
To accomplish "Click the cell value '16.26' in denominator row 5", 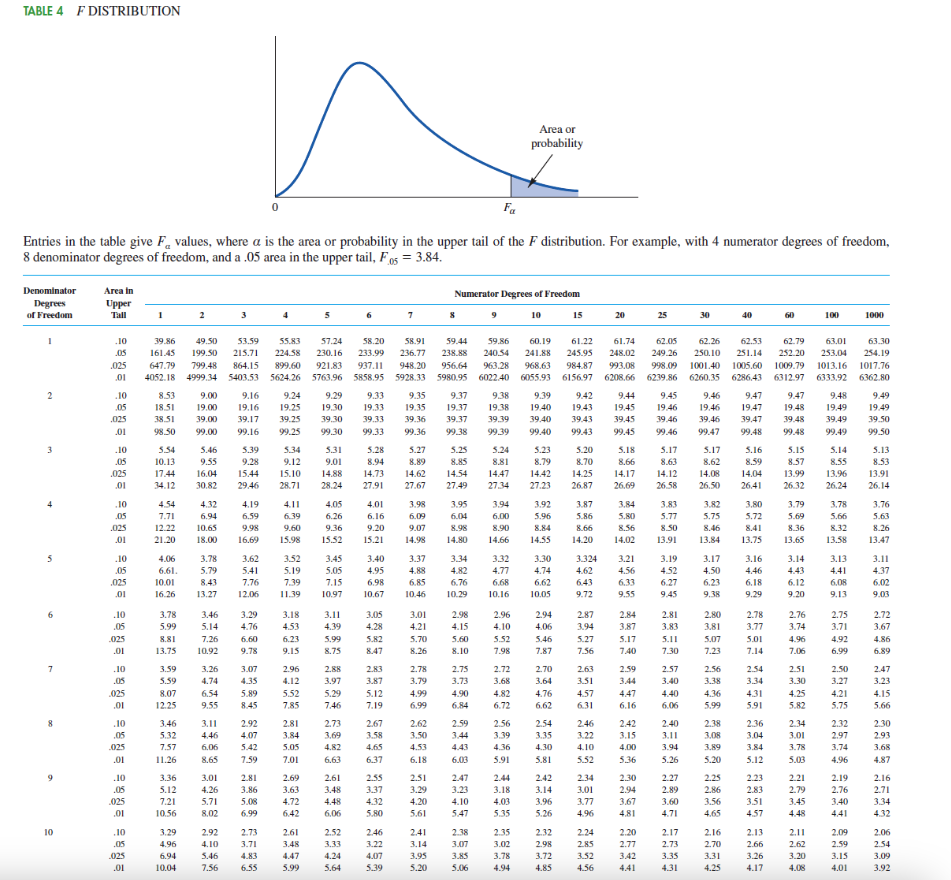I will click(166, 594).
